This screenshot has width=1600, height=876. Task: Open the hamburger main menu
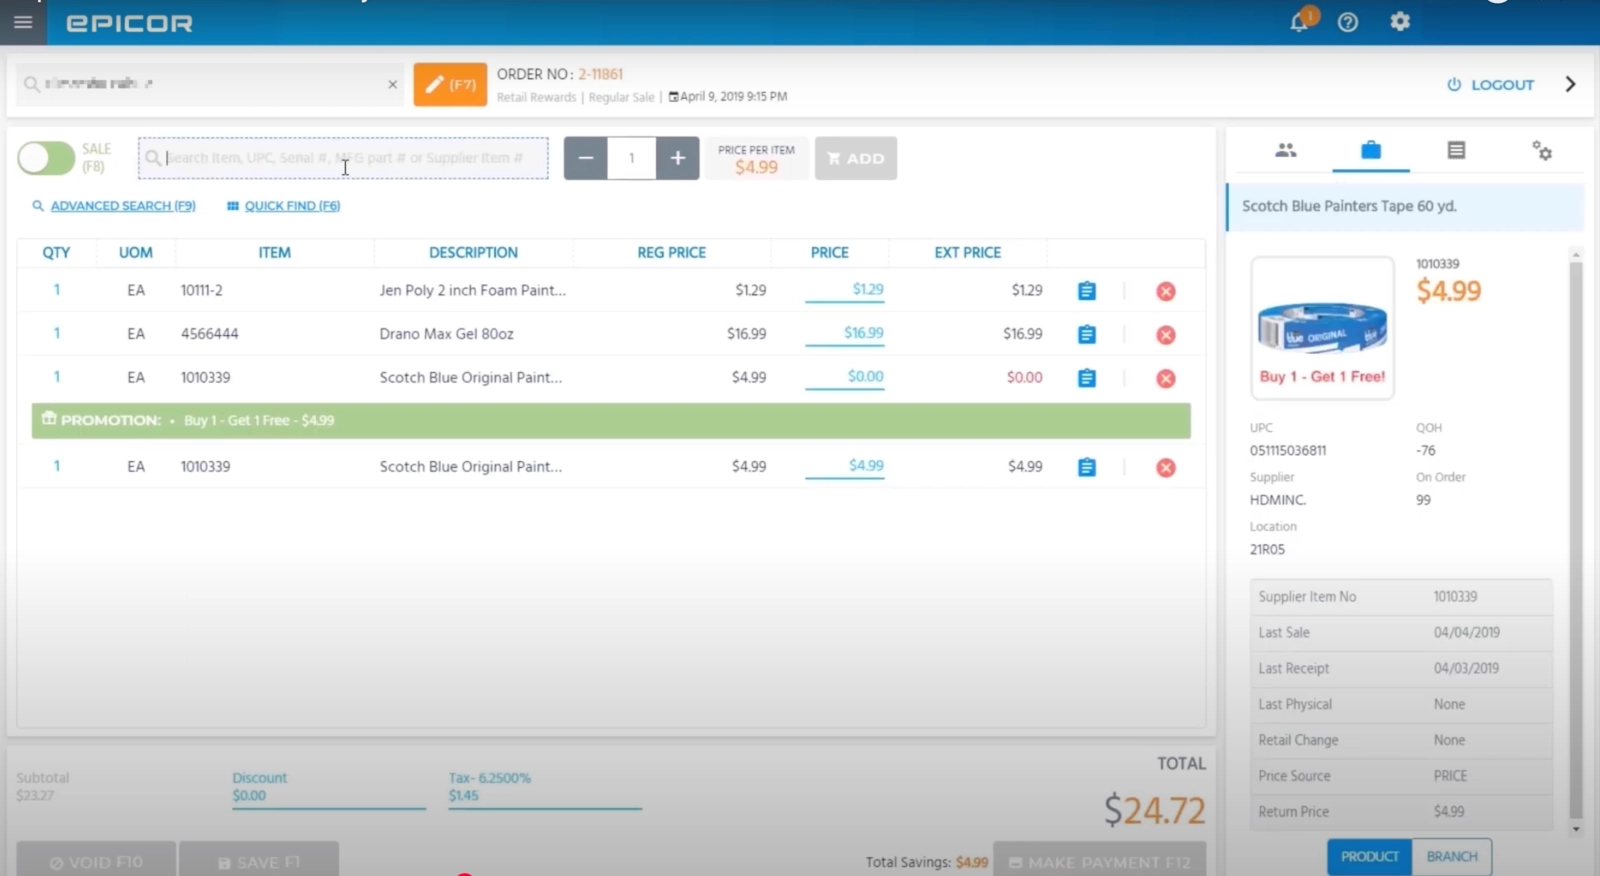click(x=23, y=22)
